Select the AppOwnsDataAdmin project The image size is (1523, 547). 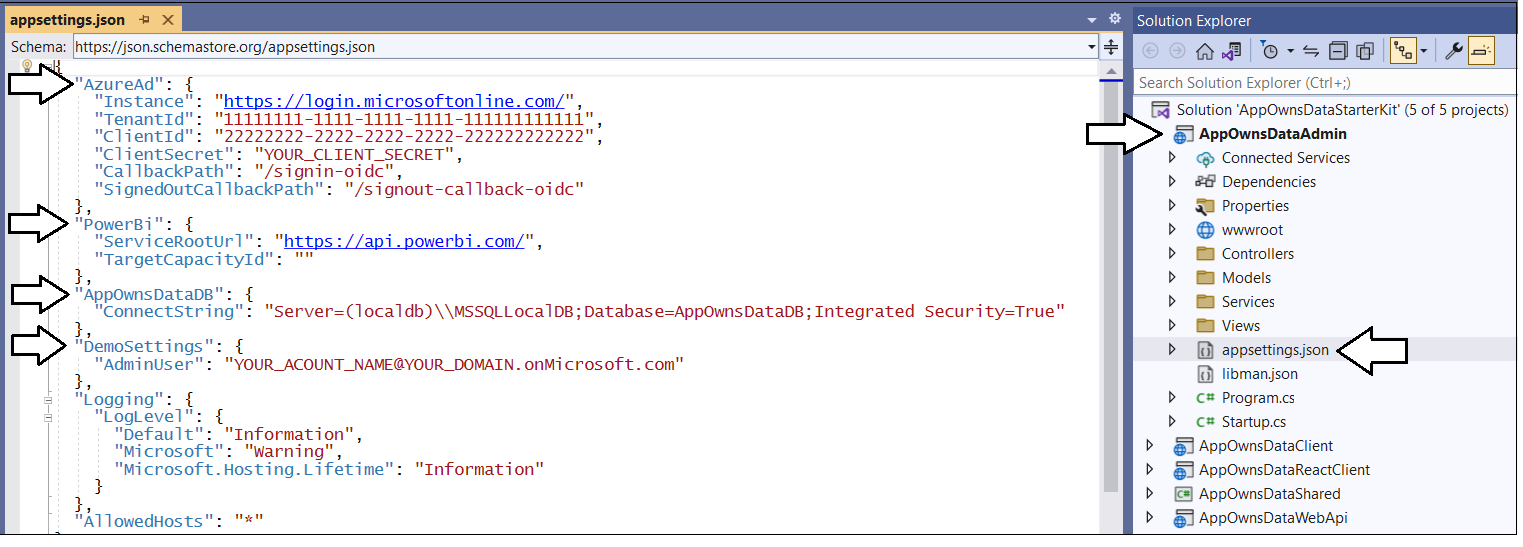point(1273,134)
